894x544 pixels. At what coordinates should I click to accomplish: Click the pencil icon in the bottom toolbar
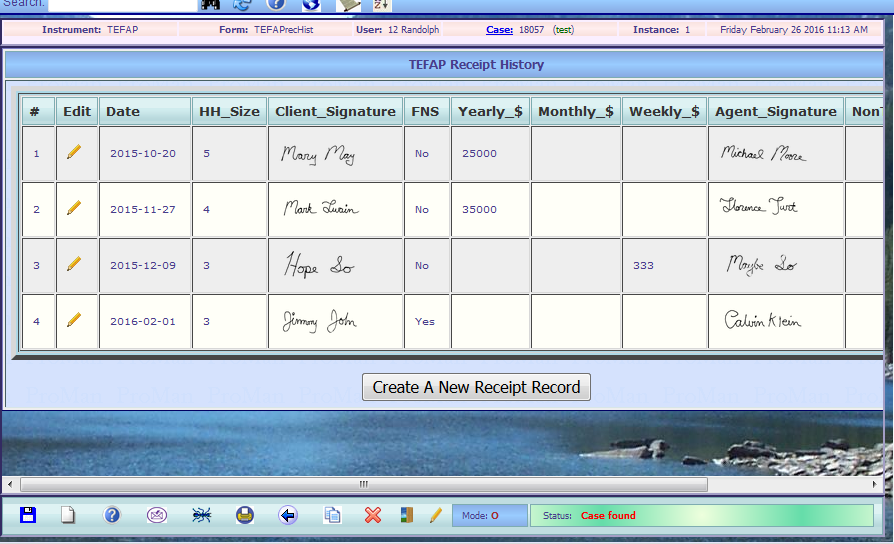(435, 515)
